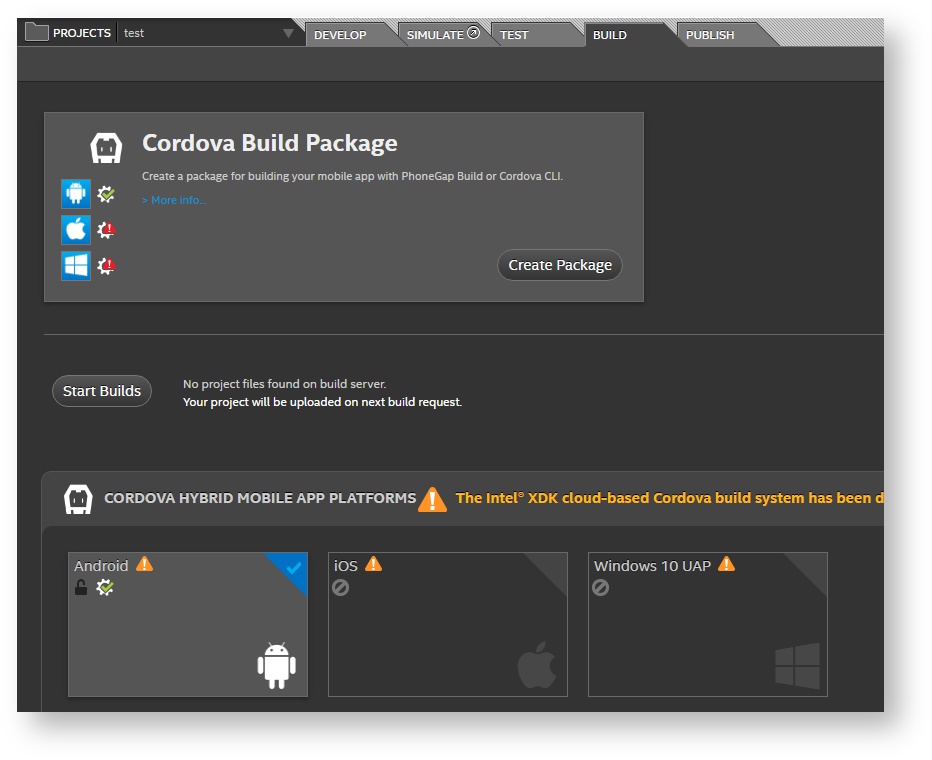
Task: Click the SIMULATE tab external launch icon
Action: click(x=473, y=33)
